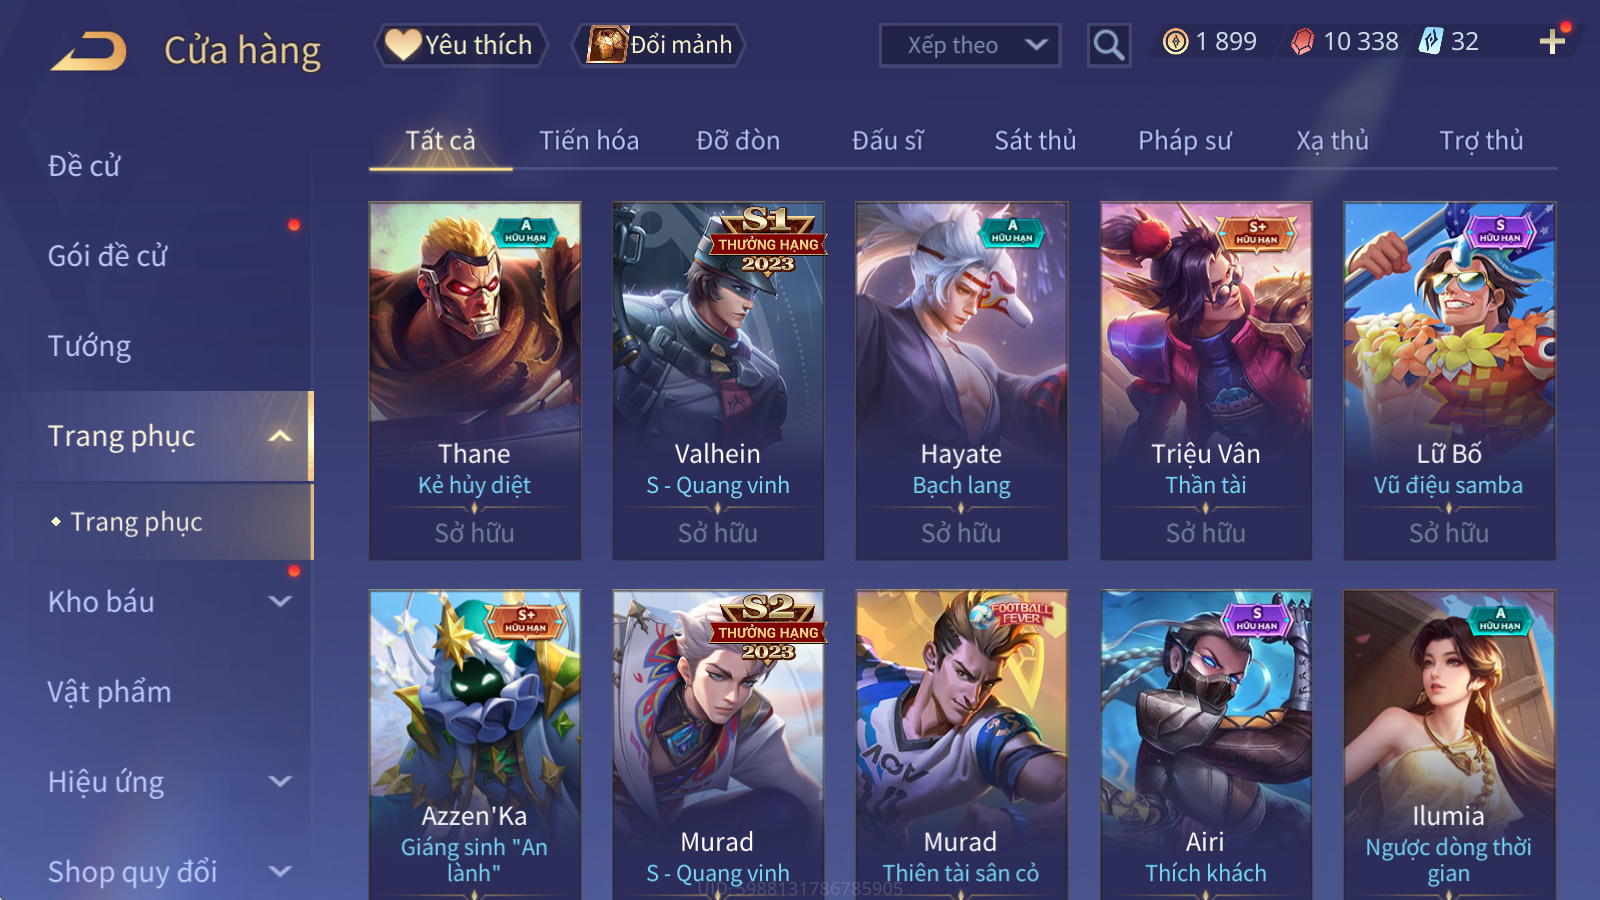Open Đổi mảnh fragment exchange button

click(659, 45)
